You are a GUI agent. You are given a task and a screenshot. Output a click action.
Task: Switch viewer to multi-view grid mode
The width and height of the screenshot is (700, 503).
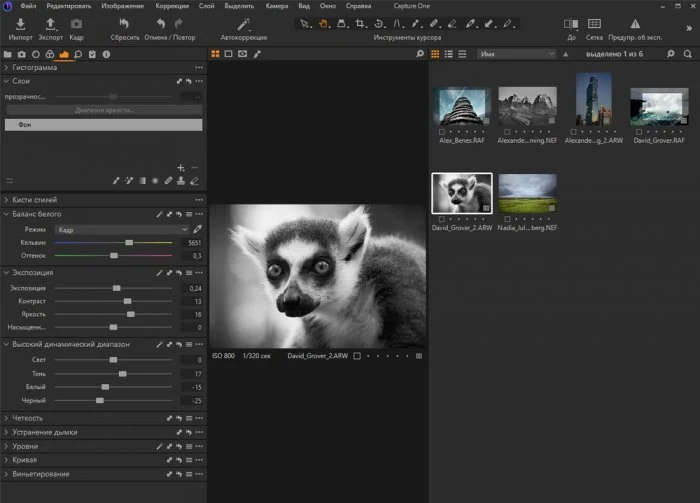click(x=215, y=54)
